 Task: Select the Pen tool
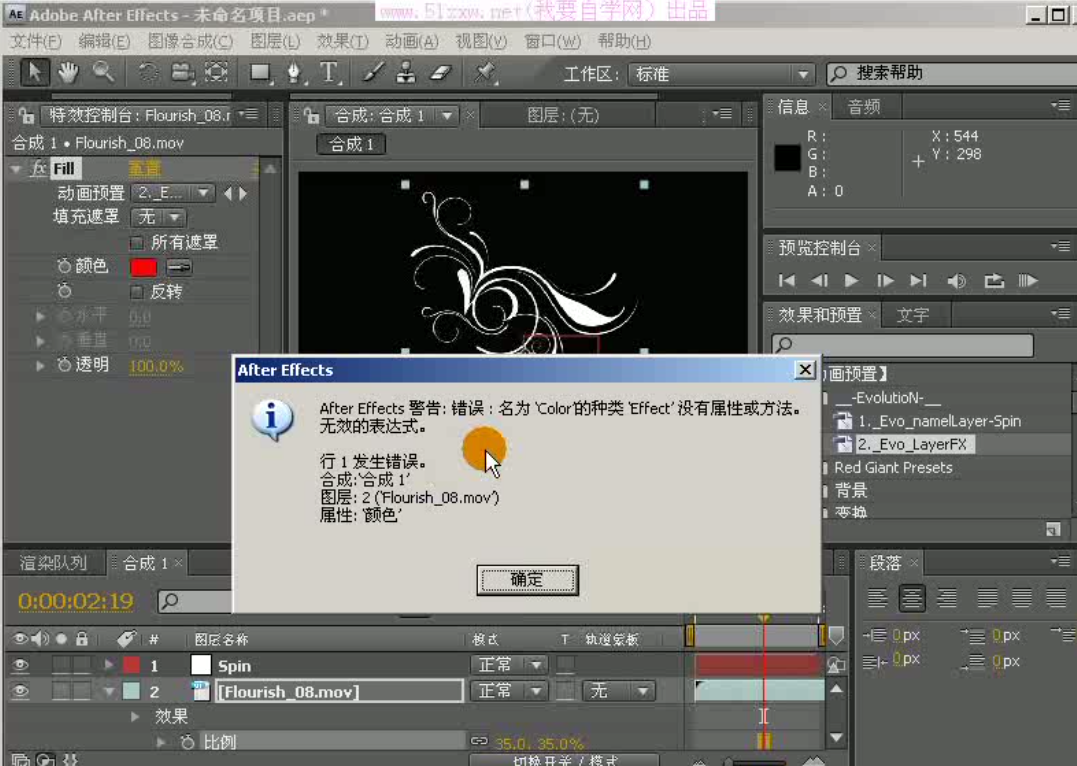[x=295, y=72]
